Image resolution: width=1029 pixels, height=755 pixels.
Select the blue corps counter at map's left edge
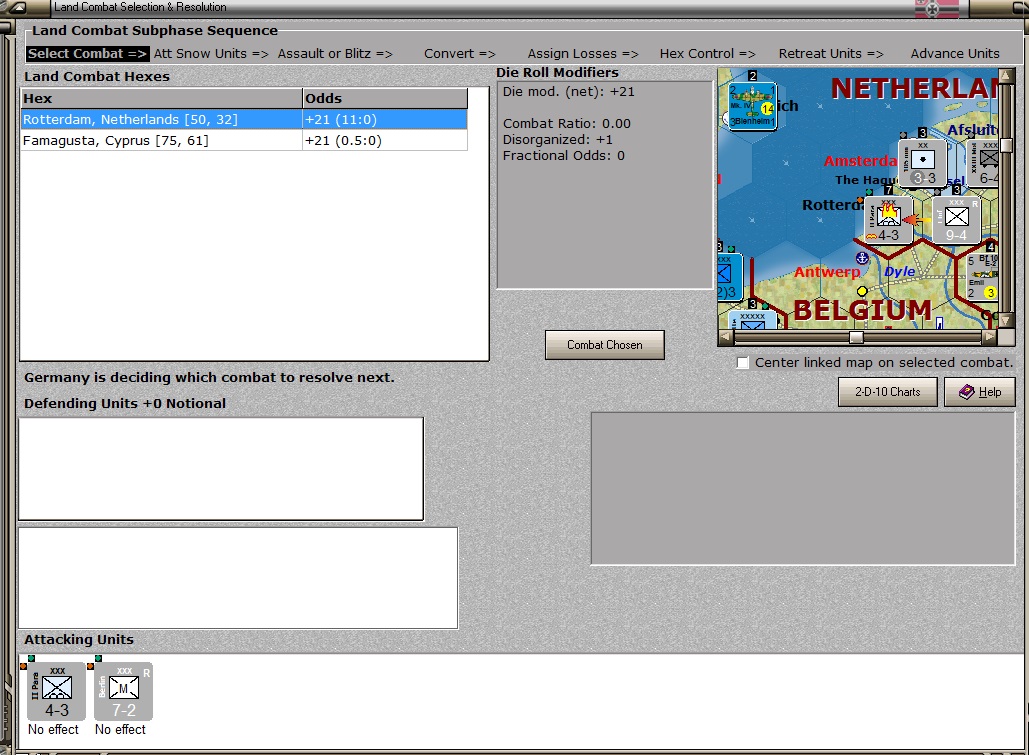pos(730,276)
